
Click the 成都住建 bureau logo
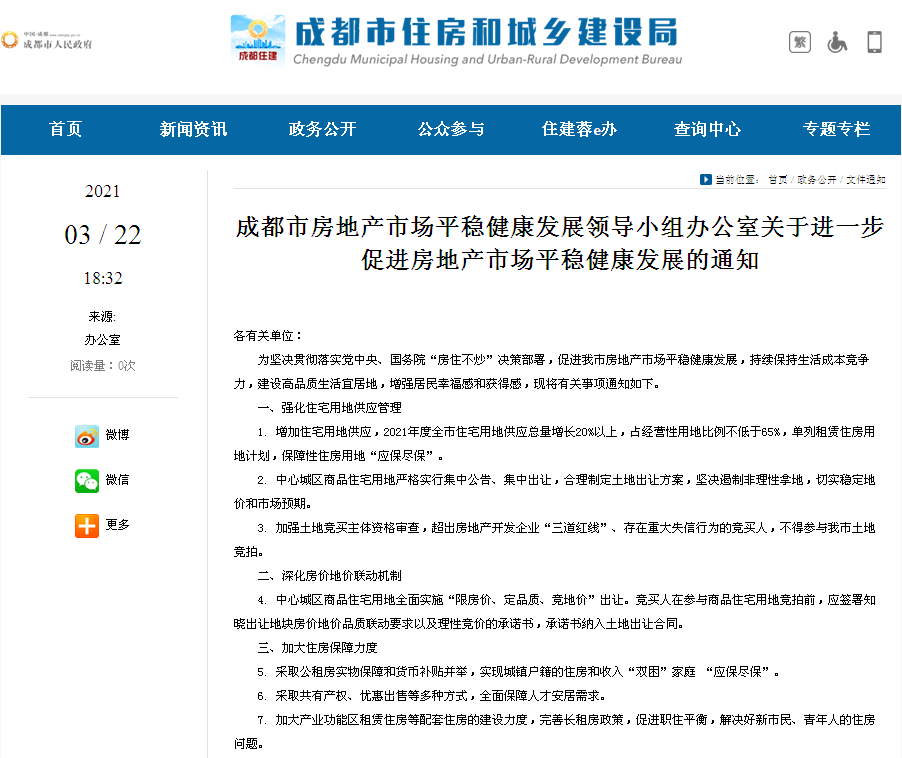pyautogui.click(x=256, y=39)
